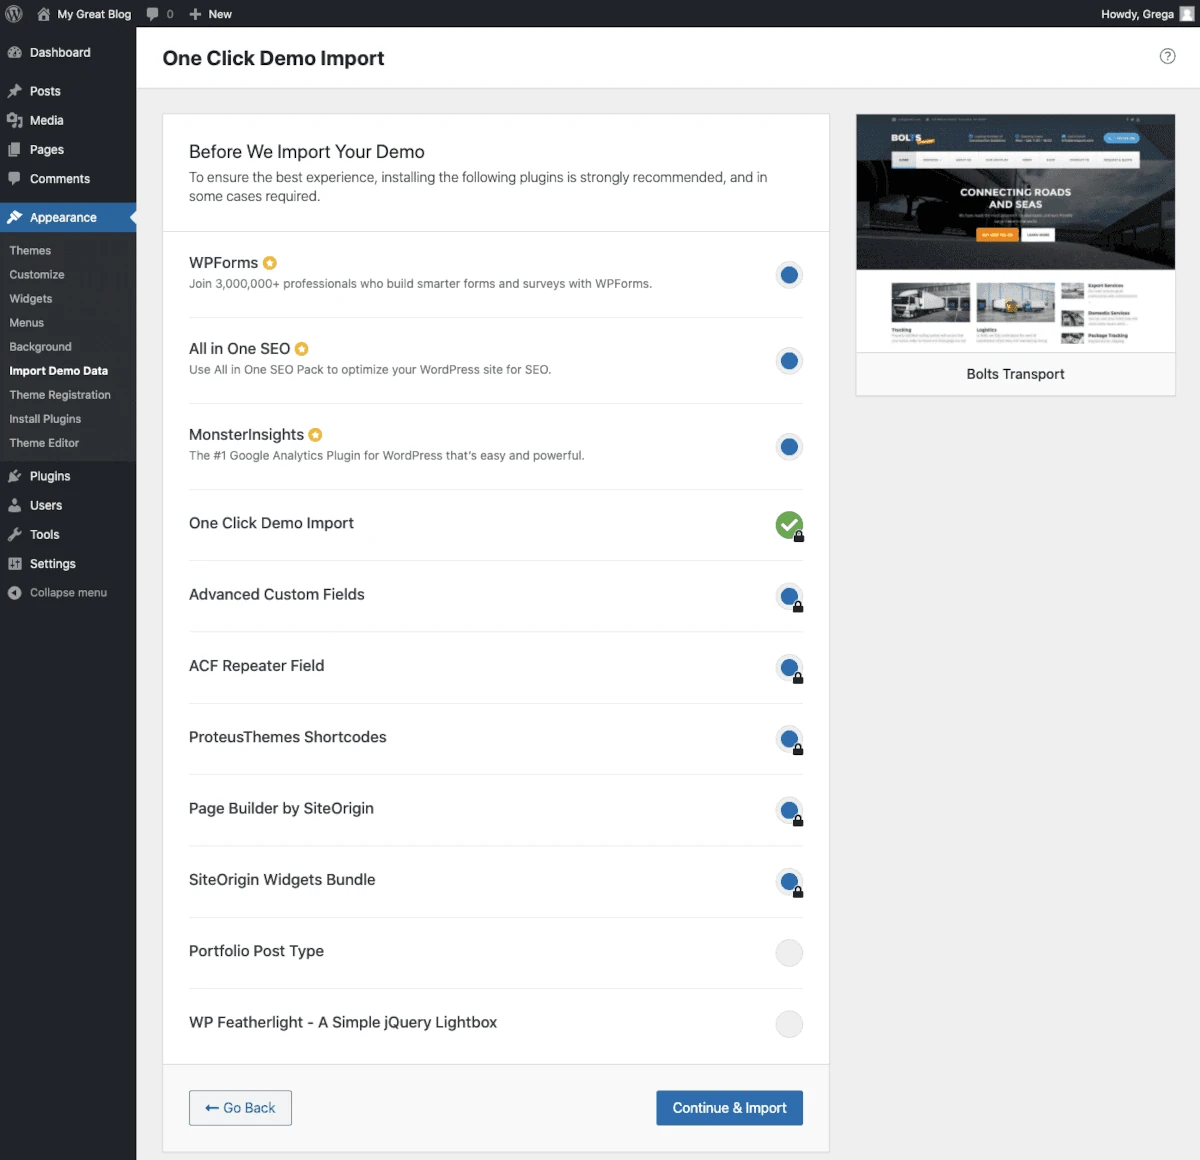The height and width of the screenshot is (1160, 1200).
Task: Open Install Plugins submenu item
Action: pyautogui.click(x=45, y=419)
